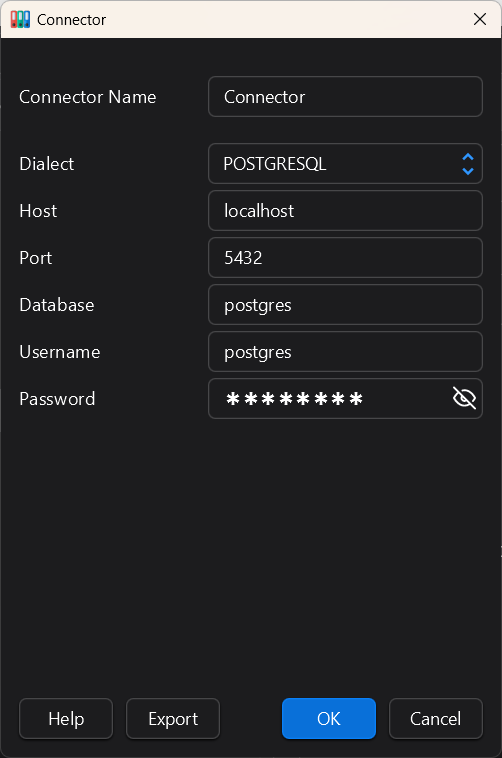Click the "Username" label

(x=60, y=351)
